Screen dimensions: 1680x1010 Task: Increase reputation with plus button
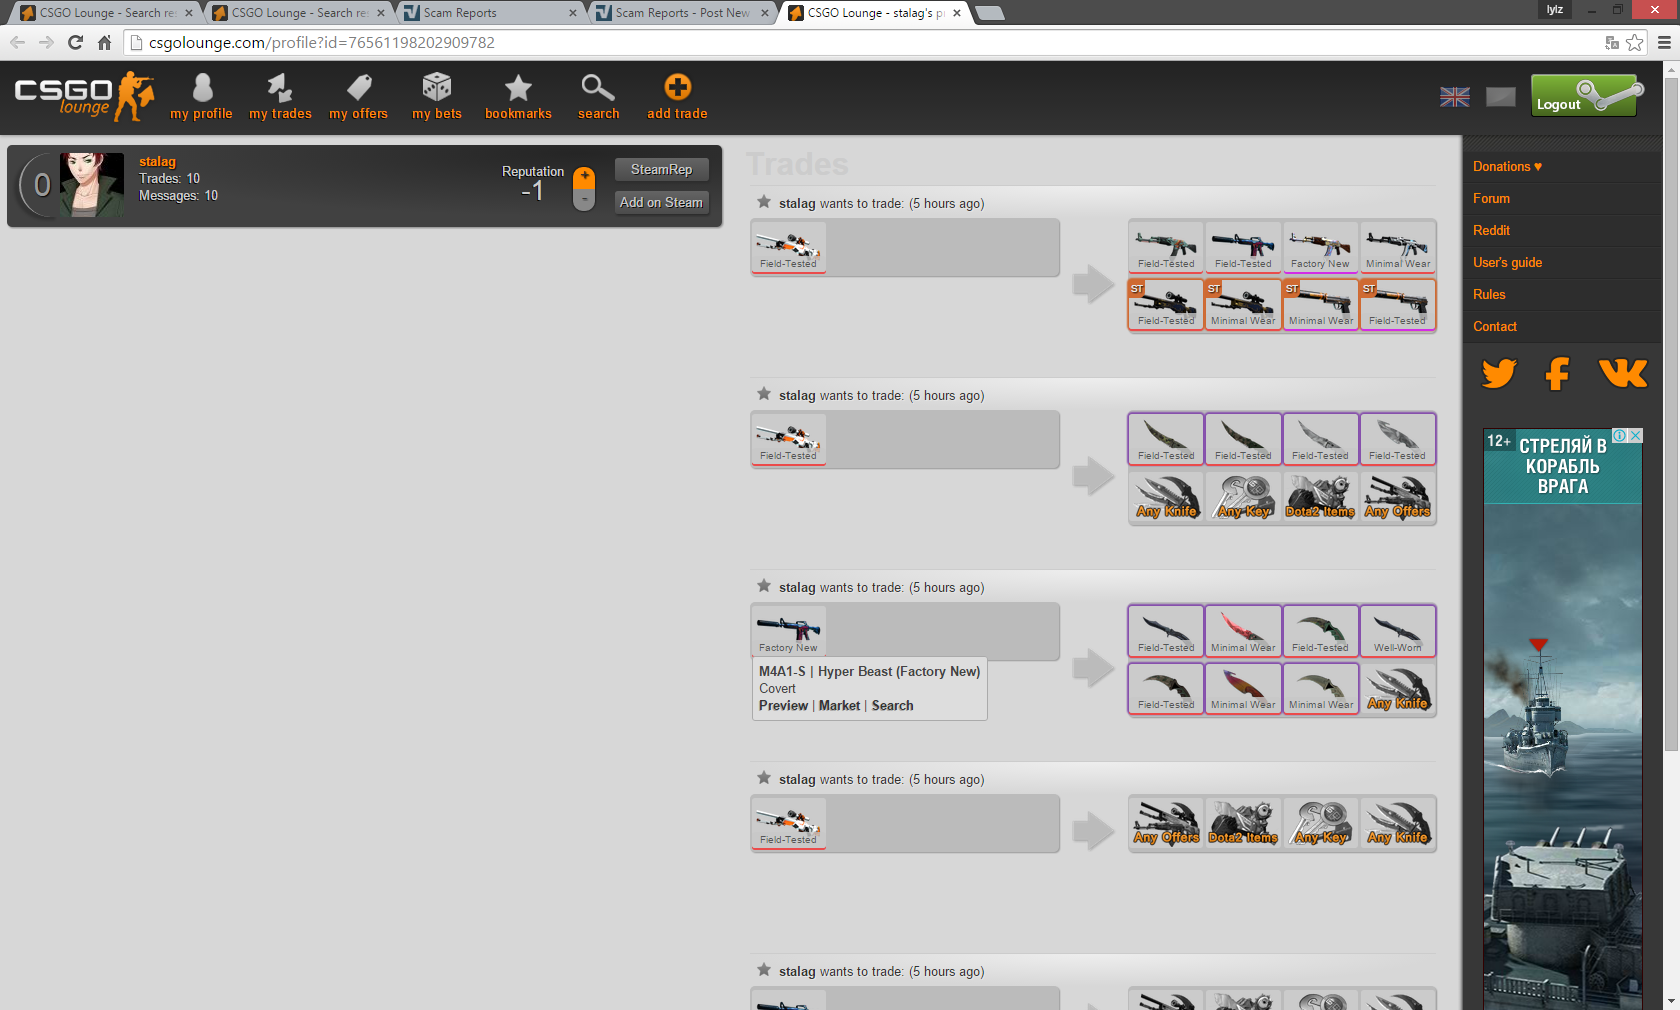(585, 177)
